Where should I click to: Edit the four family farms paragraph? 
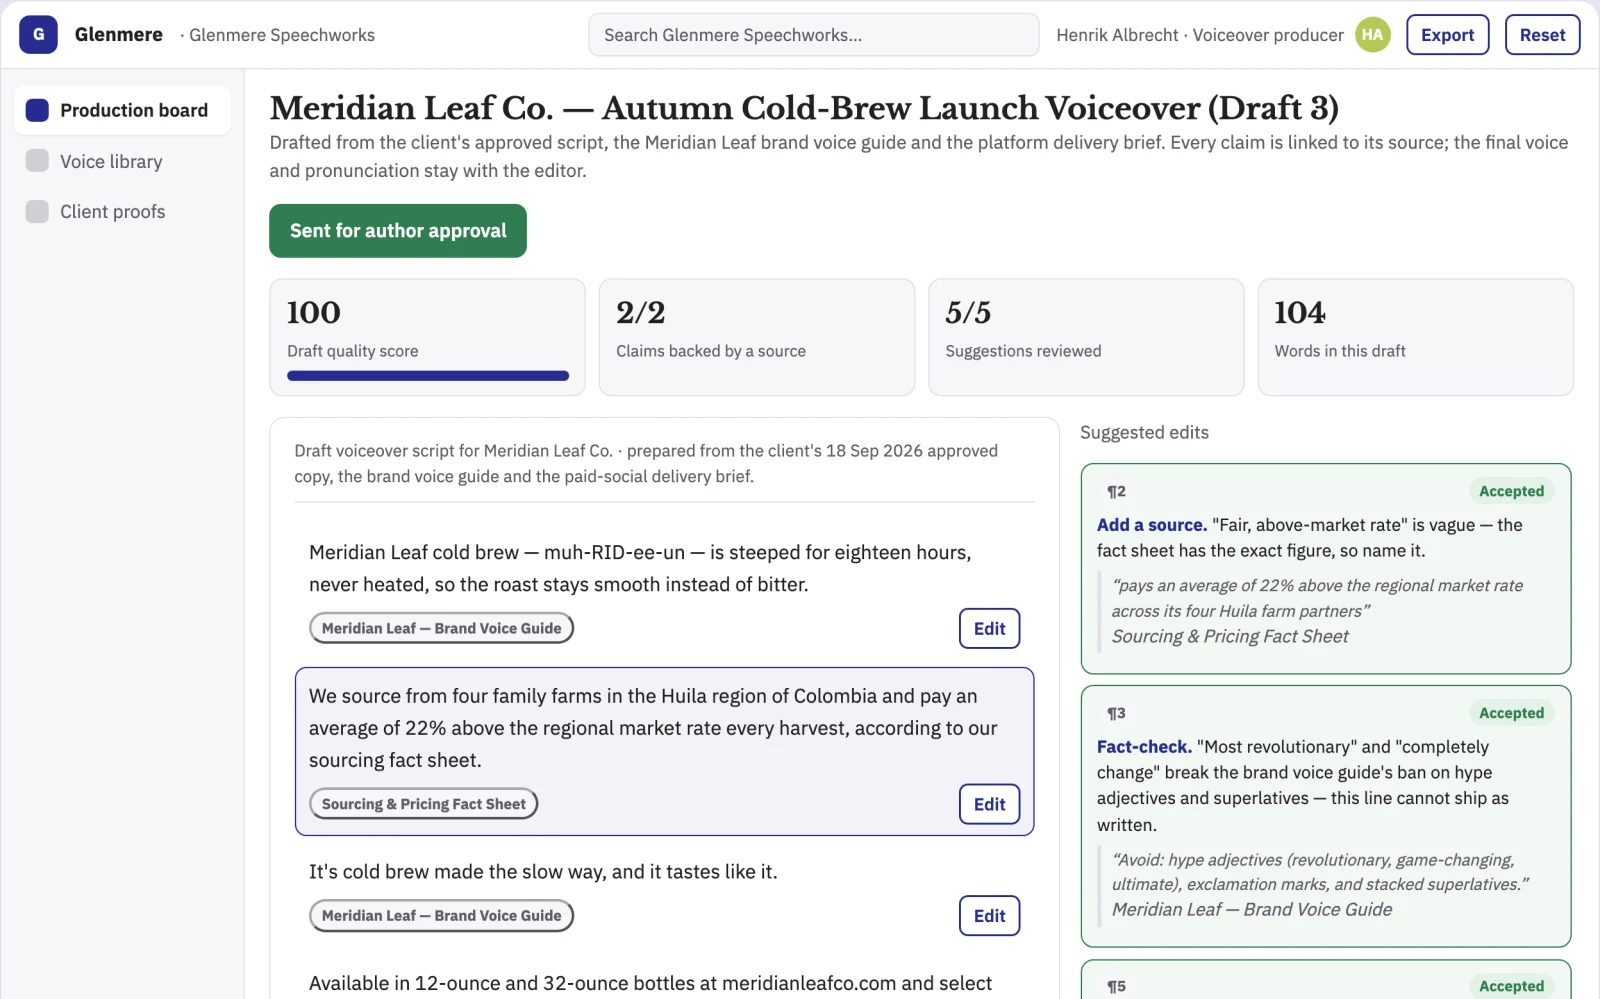(989, 804)
